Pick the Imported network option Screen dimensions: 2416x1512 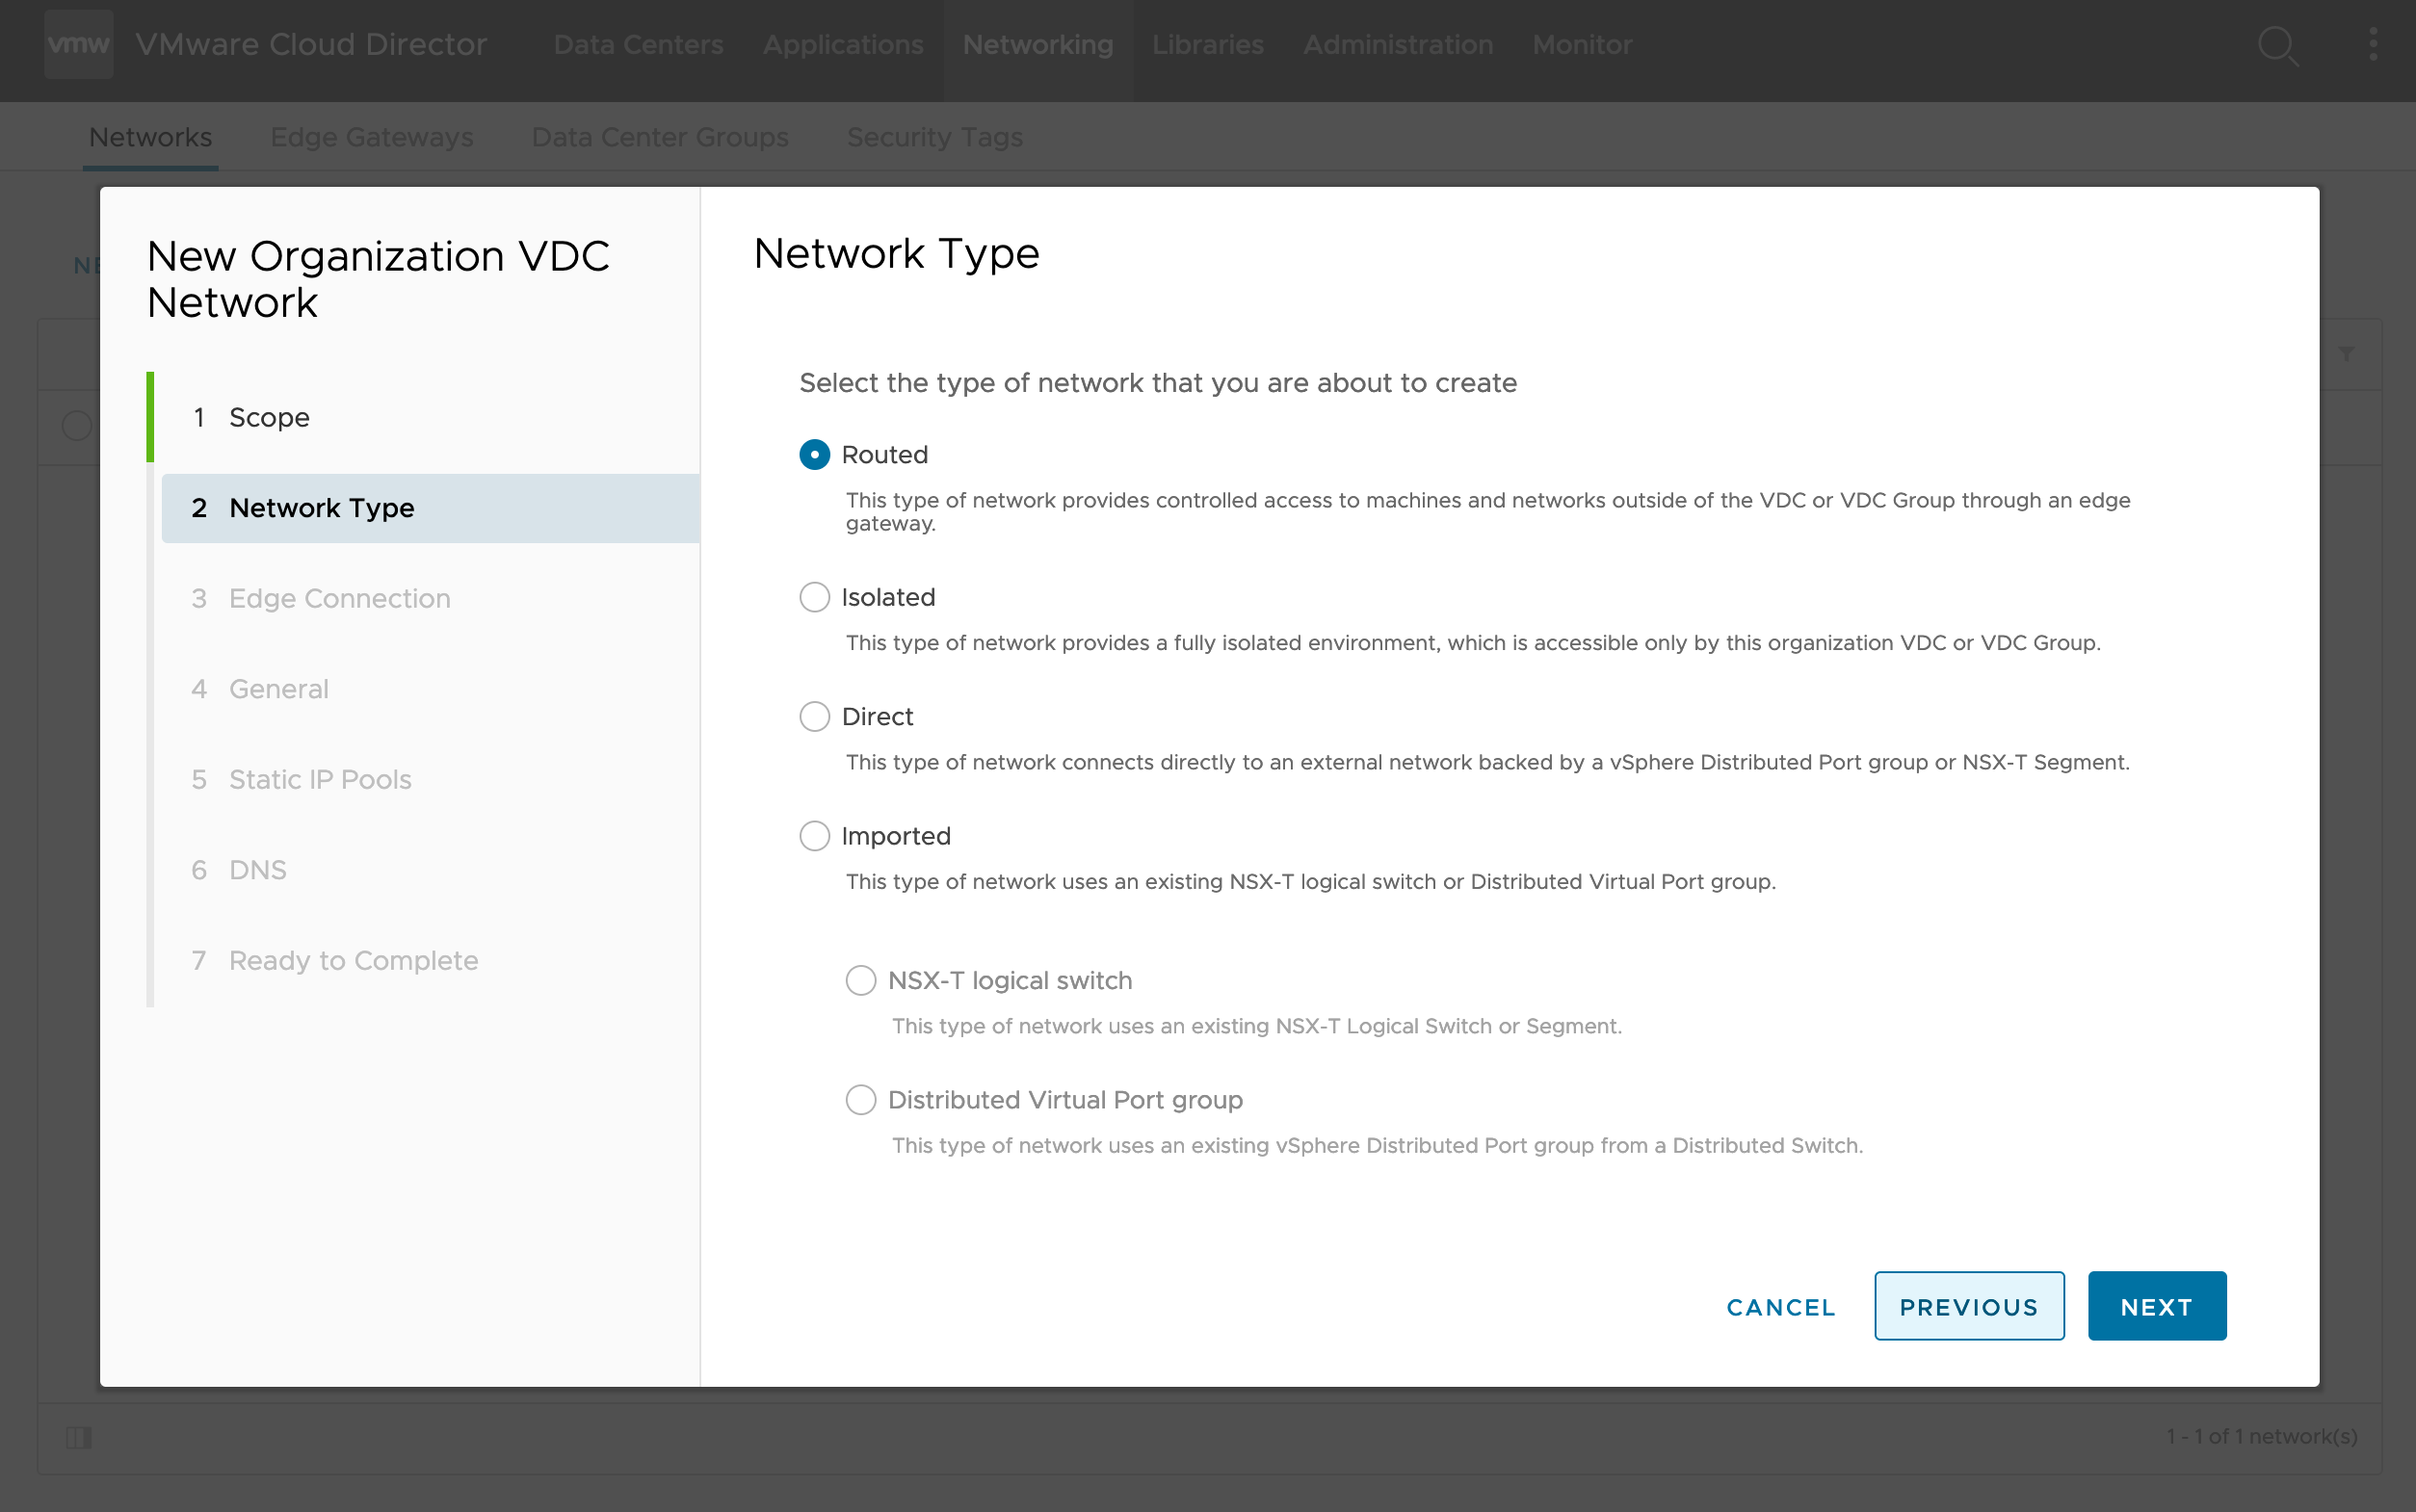coord(814,836)
